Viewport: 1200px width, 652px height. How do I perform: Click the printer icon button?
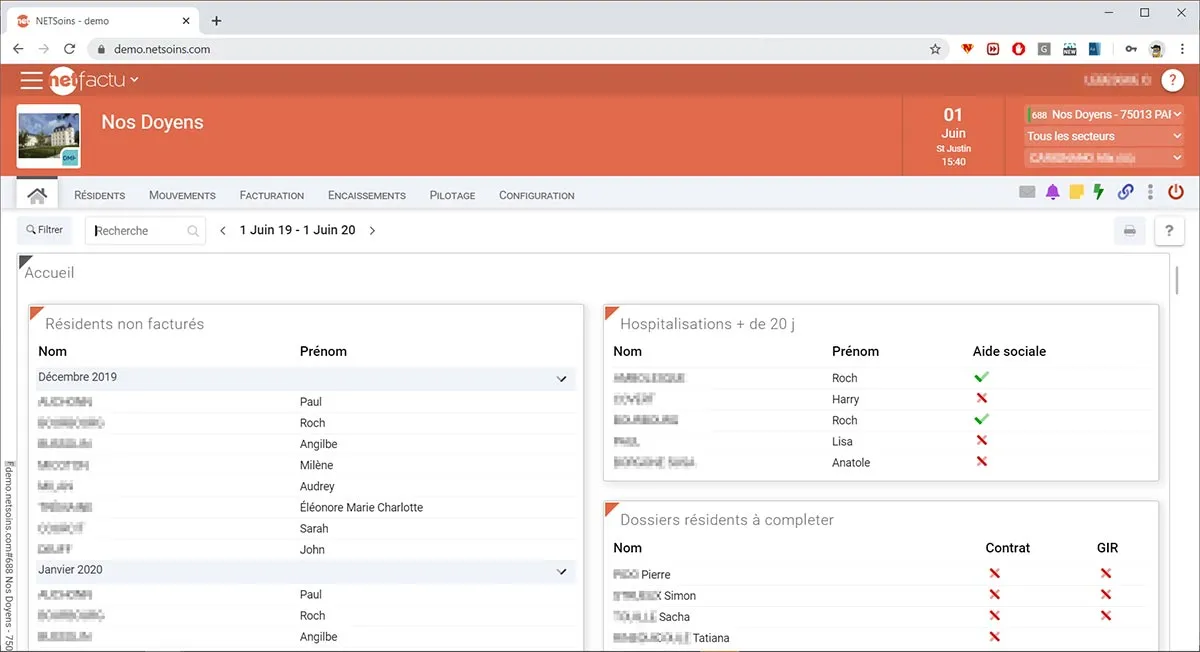pos(1129,231)
